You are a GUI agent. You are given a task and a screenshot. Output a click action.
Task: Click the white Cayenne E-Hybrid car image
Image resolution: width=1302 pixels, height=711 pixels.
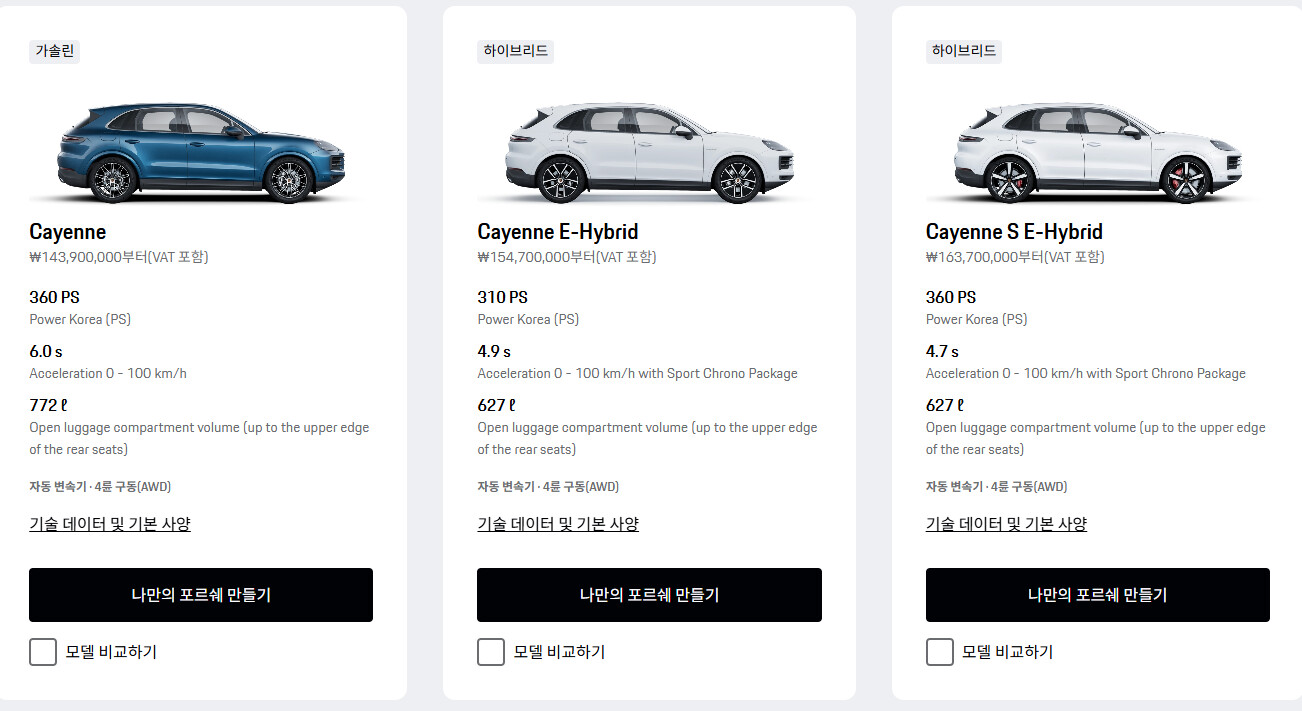click(649, 152)
